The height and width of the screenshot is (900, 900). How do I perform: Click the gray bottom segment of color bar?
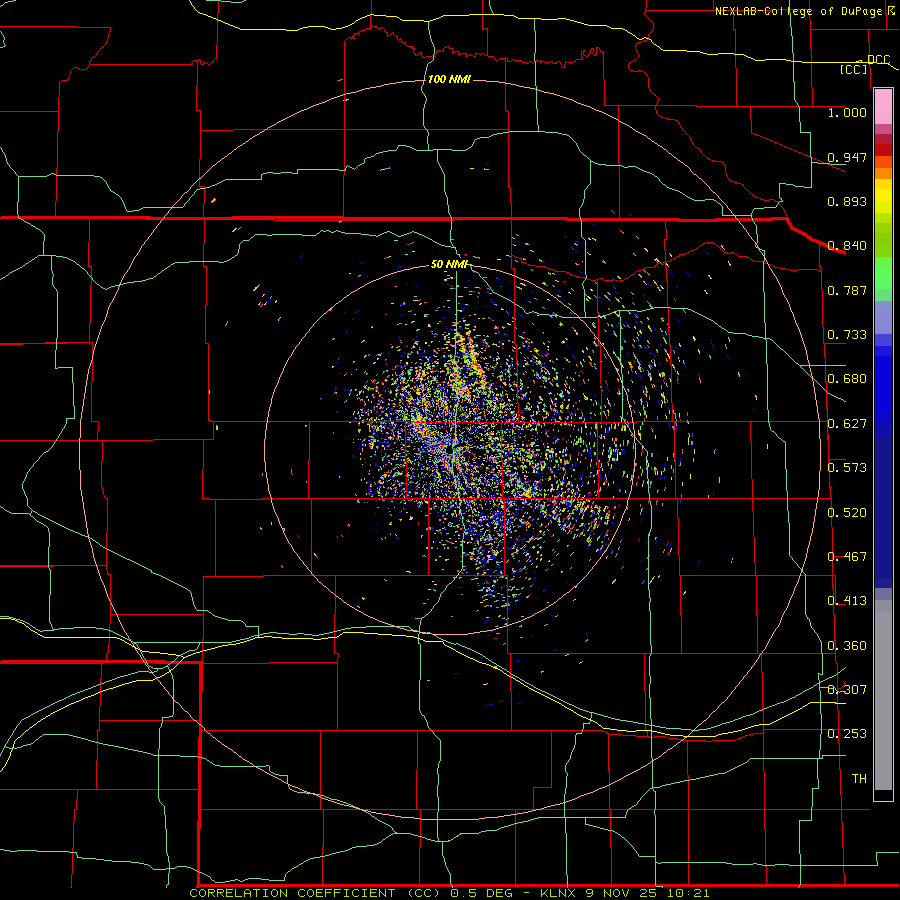883,695
